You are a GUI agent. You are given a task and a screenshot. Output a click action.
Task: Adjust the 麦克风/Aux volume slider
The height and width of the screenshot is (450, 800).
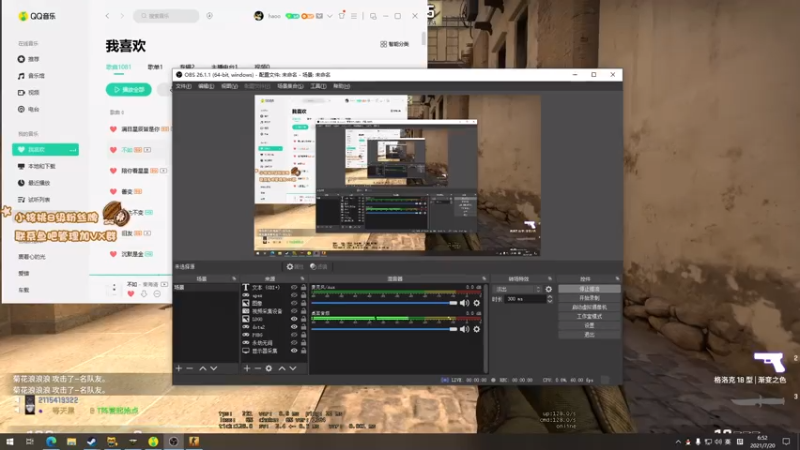(x=384, y=303)
